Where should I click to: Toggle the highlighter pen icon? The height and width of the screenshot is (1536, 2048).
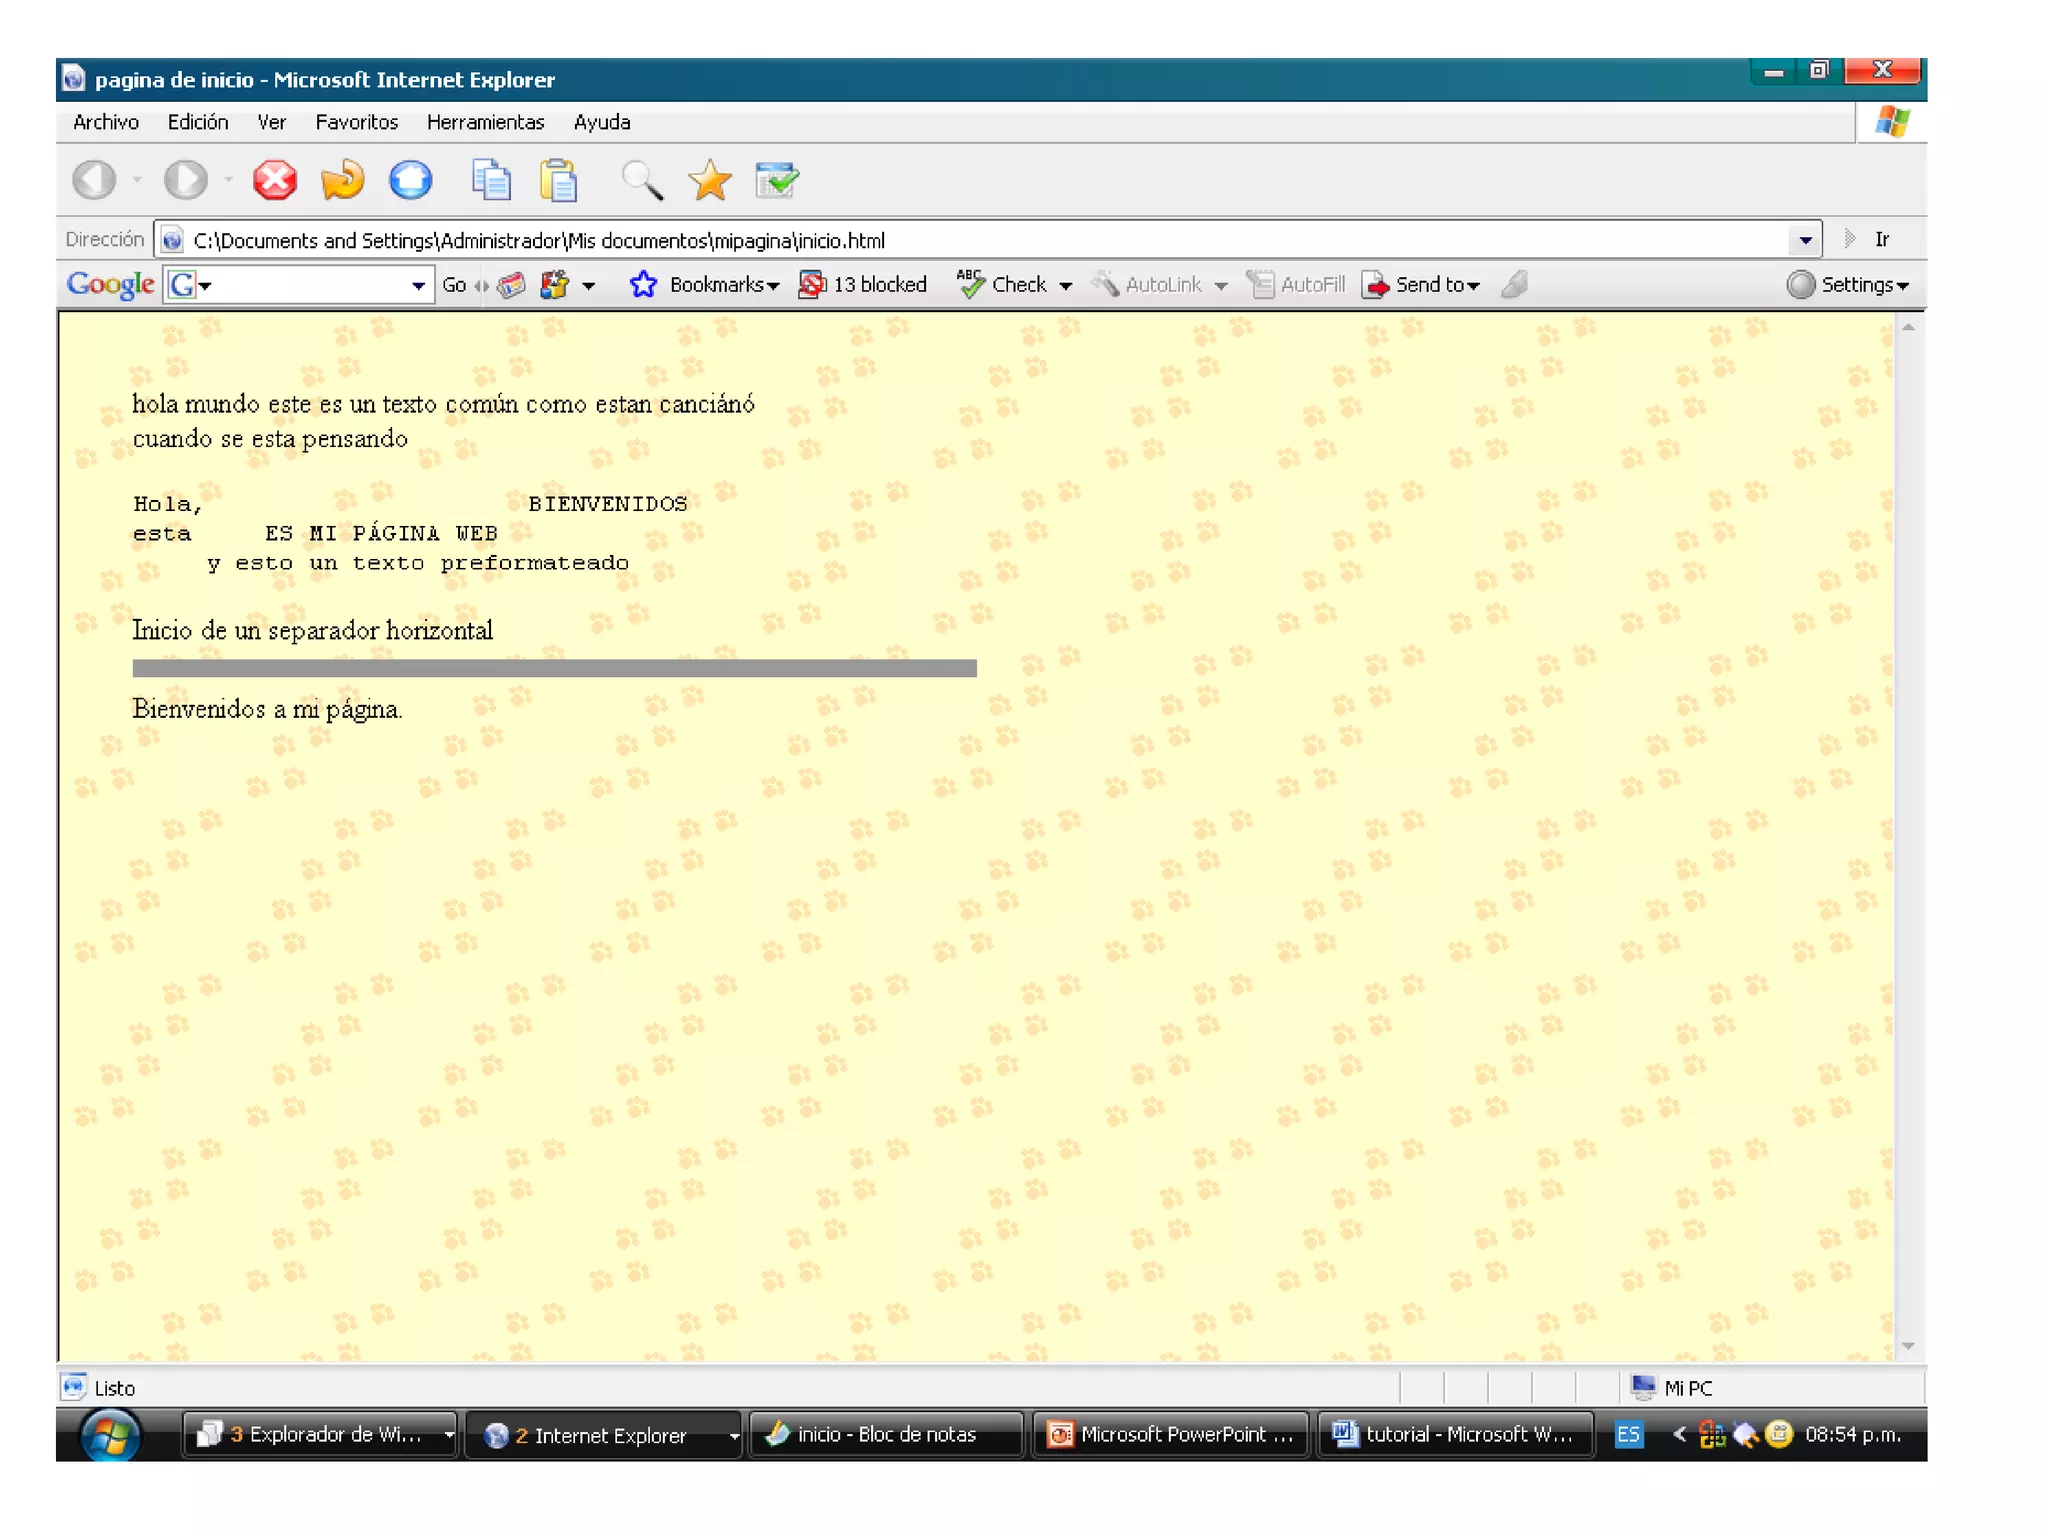(x=1515, y=285)
